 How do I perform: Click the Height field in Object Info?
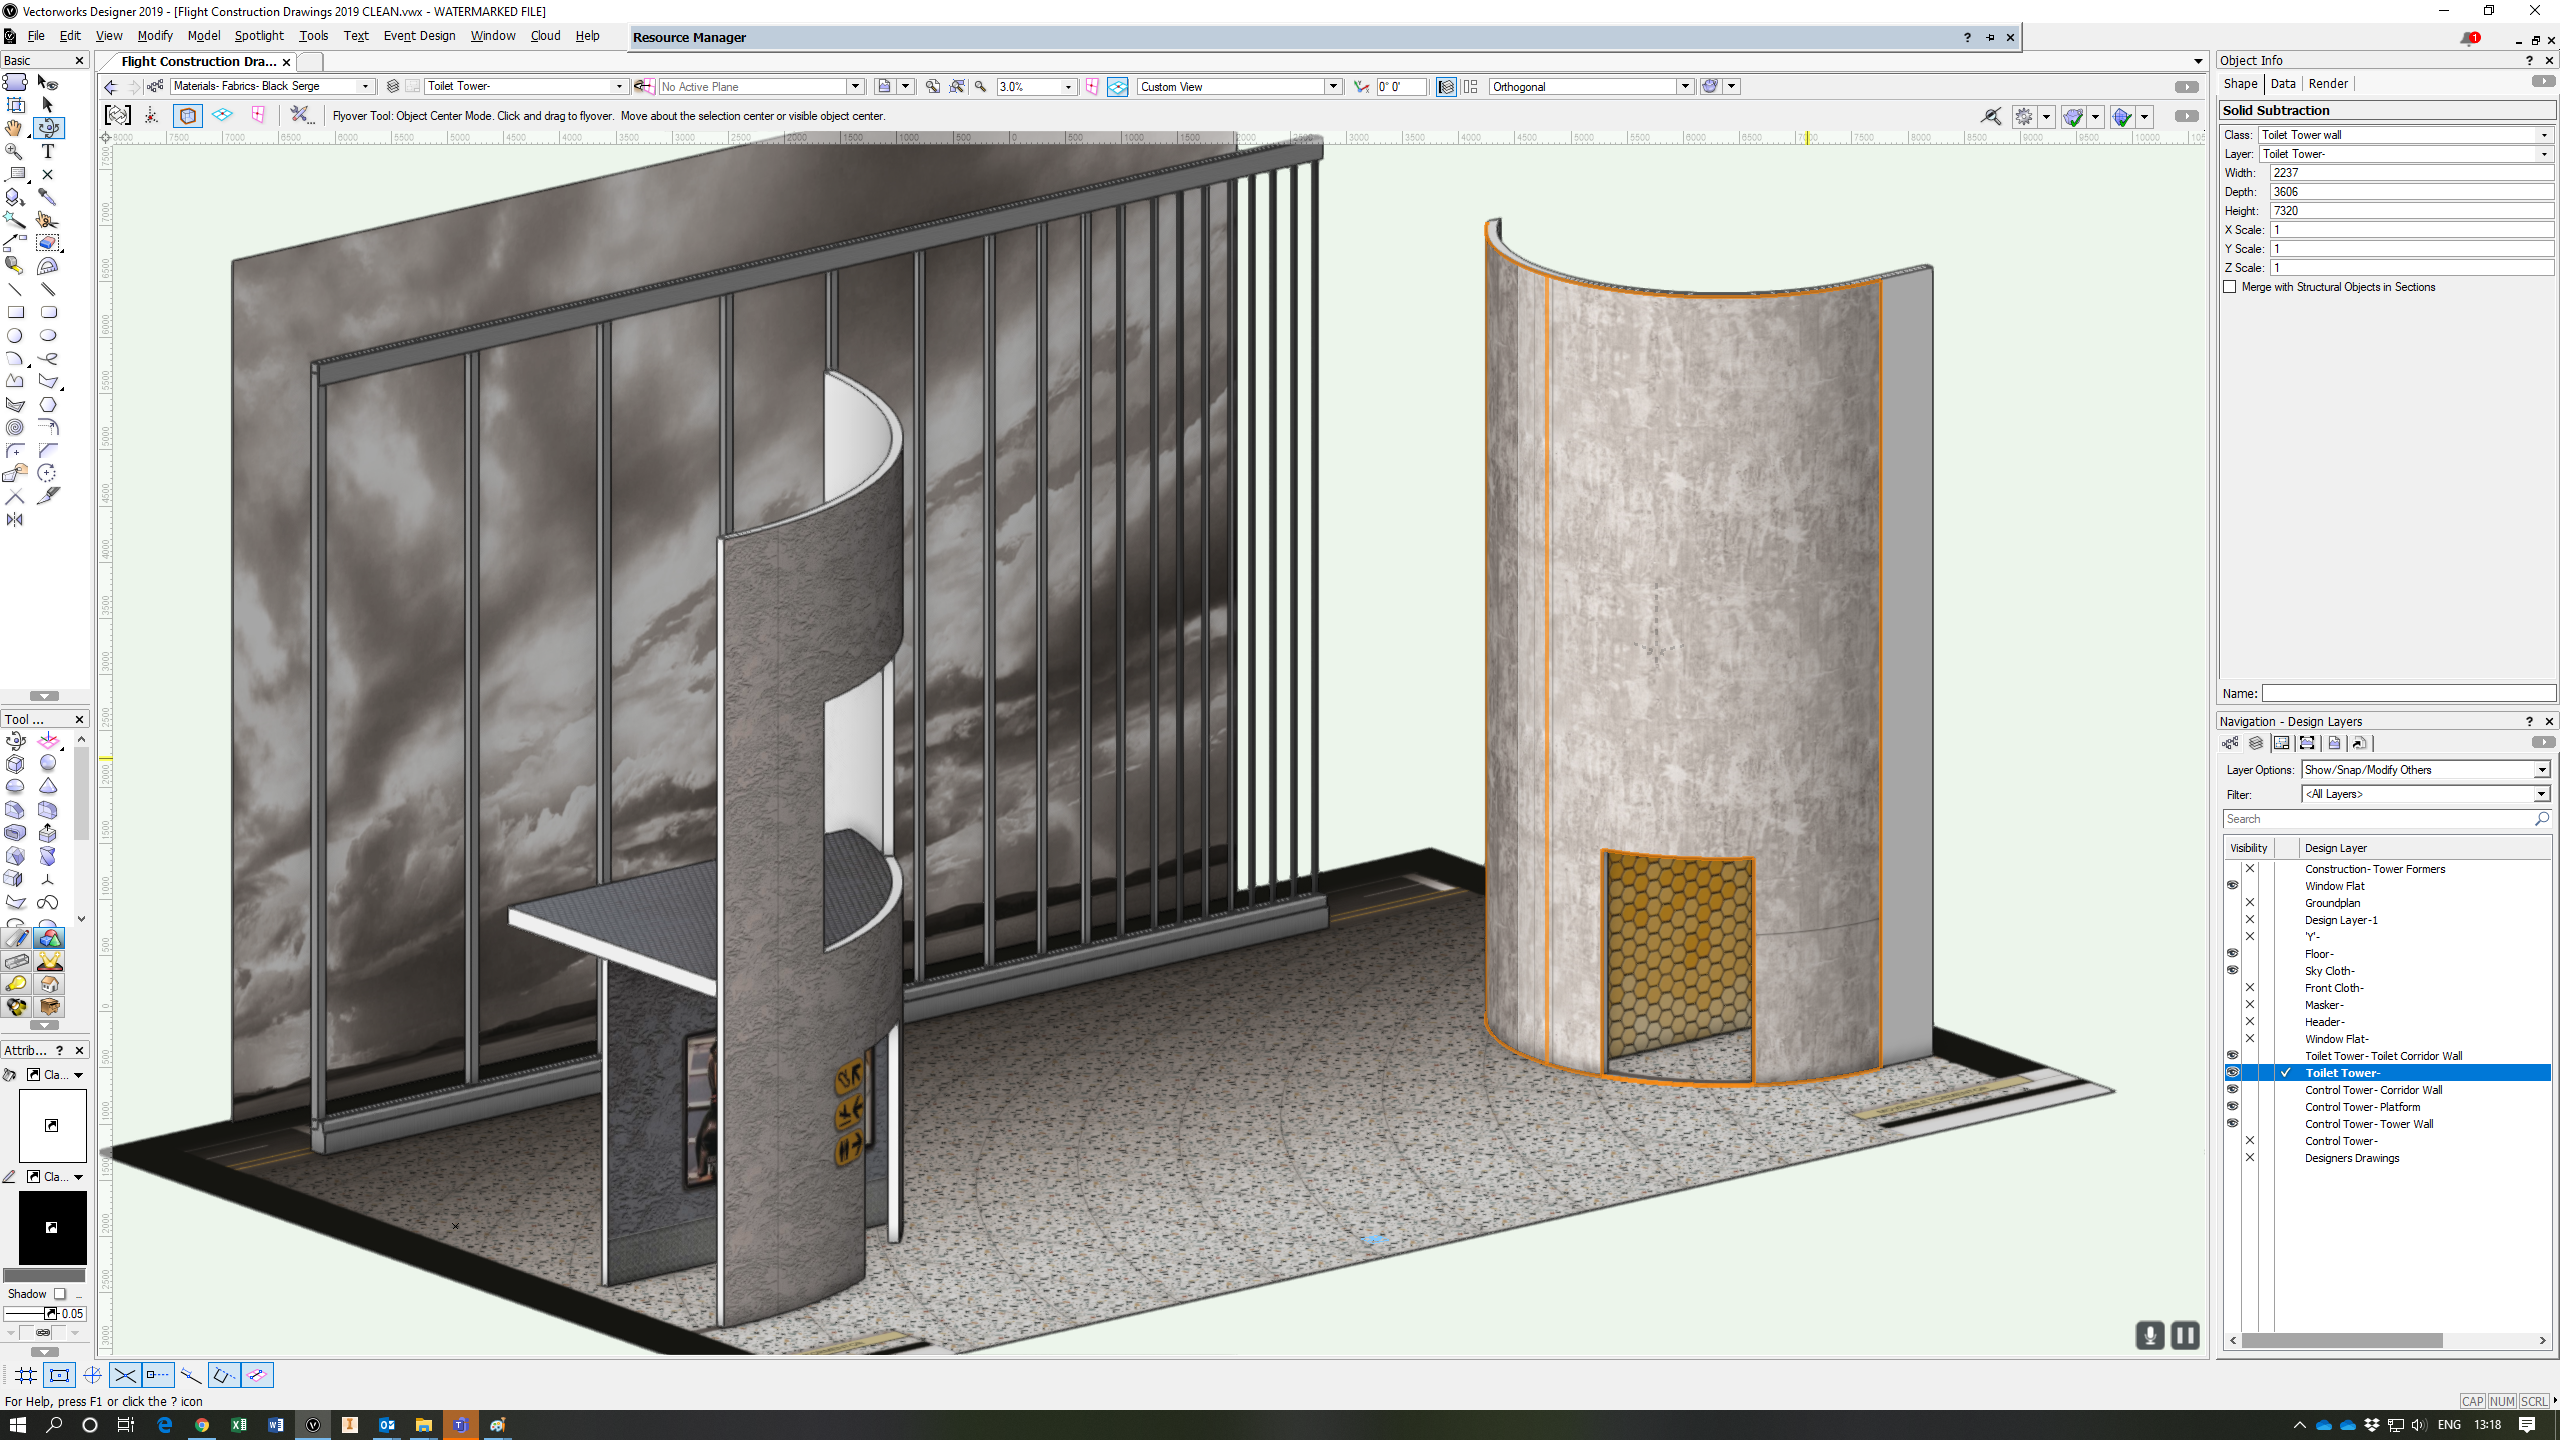tap(2410, 211)
